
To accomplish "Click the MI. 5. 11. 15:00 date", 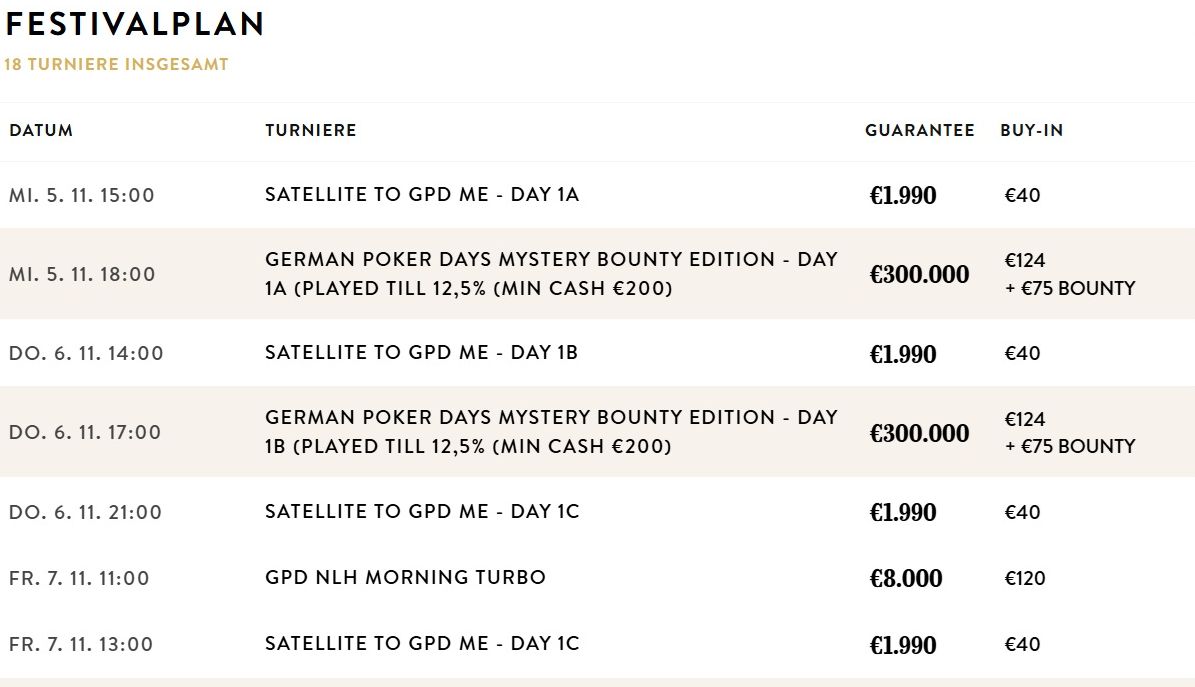I will click(x=82, y=196).
